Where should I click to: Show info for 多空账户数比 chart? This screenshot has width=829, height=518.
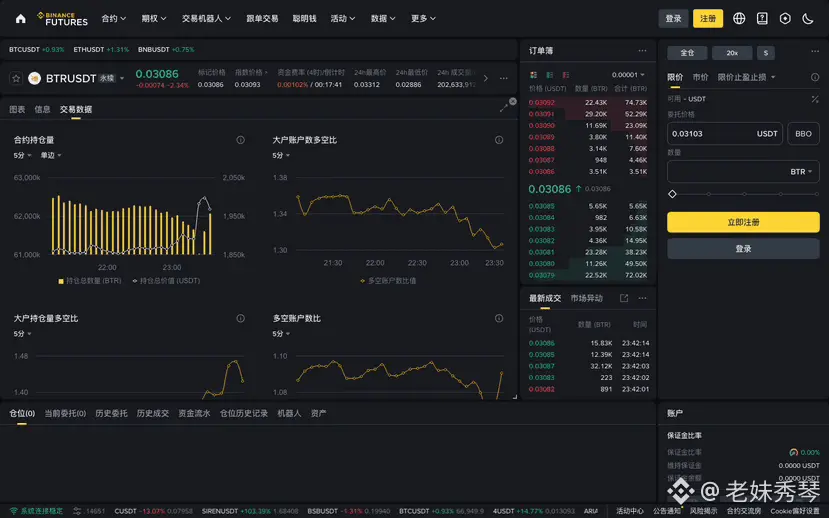[x=499, y=318]
